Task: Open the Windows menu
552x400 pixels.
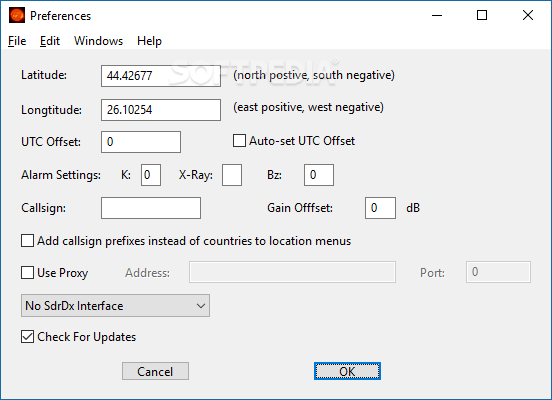Action: [x=98, y=41]
